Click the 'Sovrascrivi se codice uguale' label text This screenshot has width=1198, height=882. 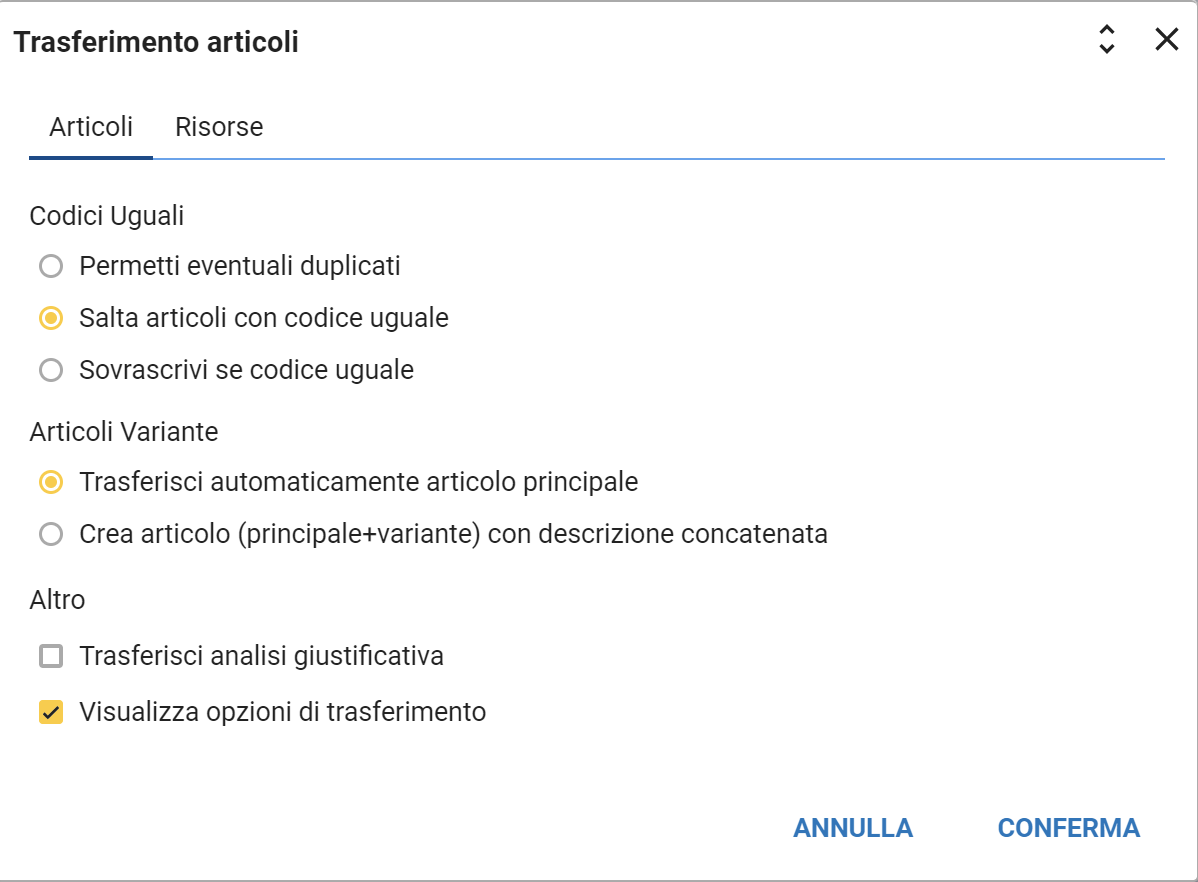pos(247,371)
